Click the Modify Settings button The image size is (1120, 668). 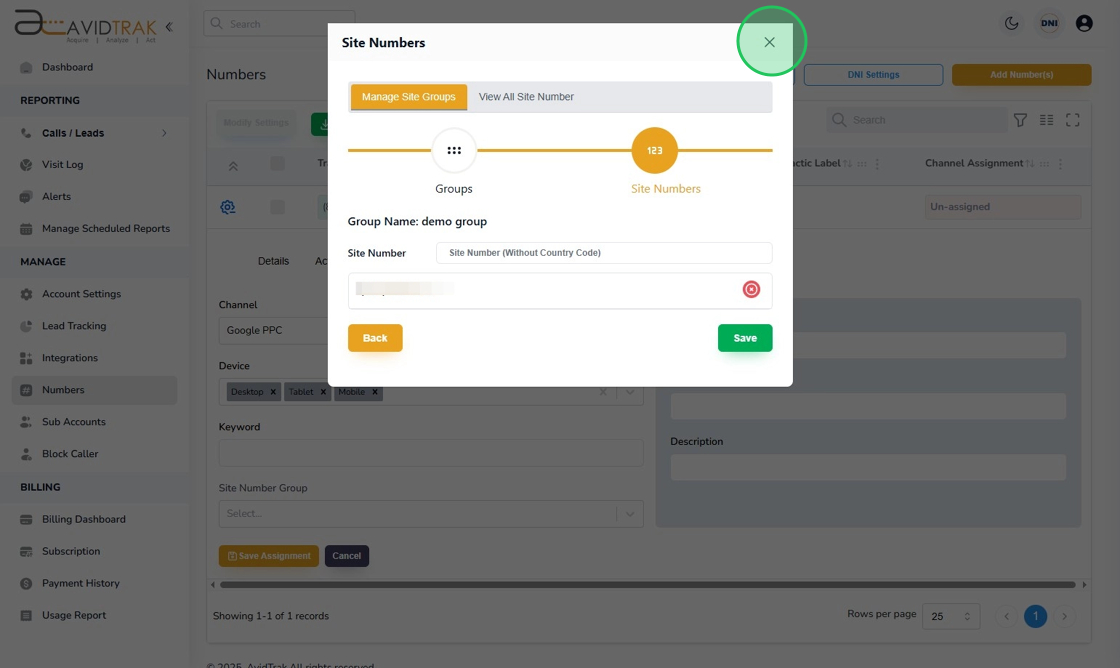click(x=256, y=123)
